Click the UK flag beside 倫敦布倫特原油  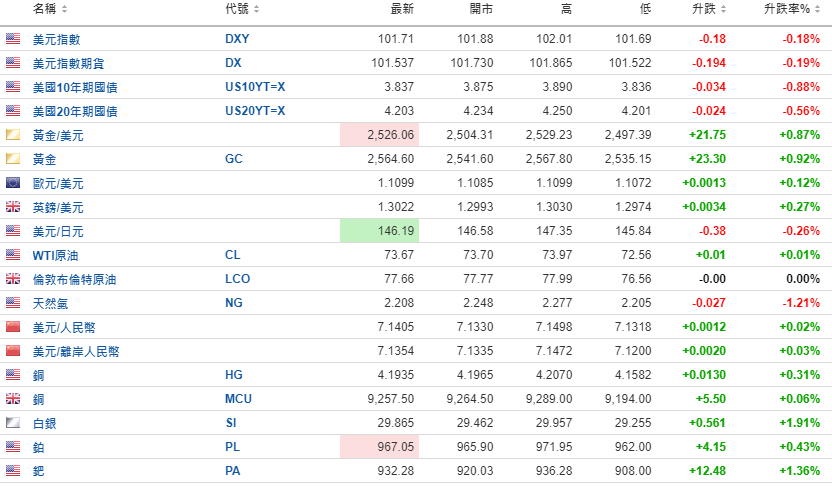[x=13, y=279]
